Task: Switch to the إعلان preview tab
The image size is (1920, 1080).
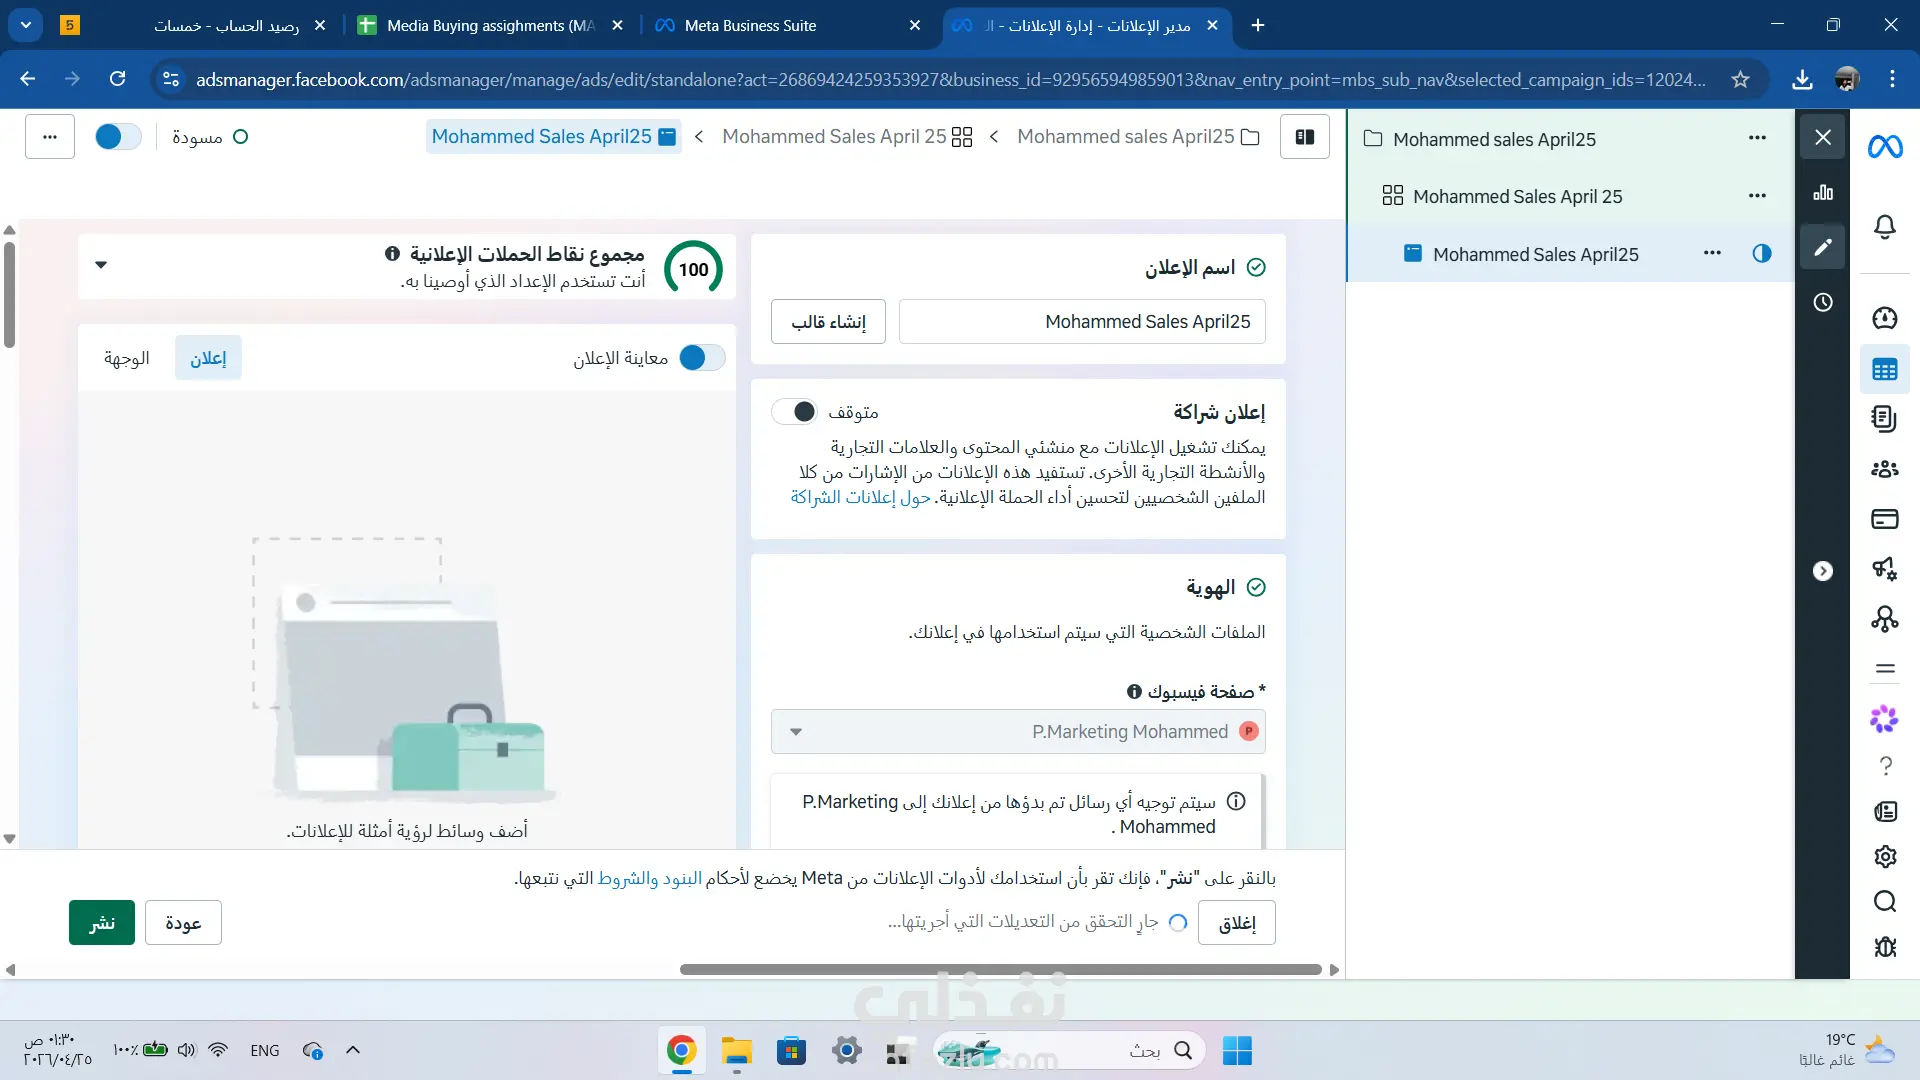Action: pyautogui.click(x=208, y=358)
